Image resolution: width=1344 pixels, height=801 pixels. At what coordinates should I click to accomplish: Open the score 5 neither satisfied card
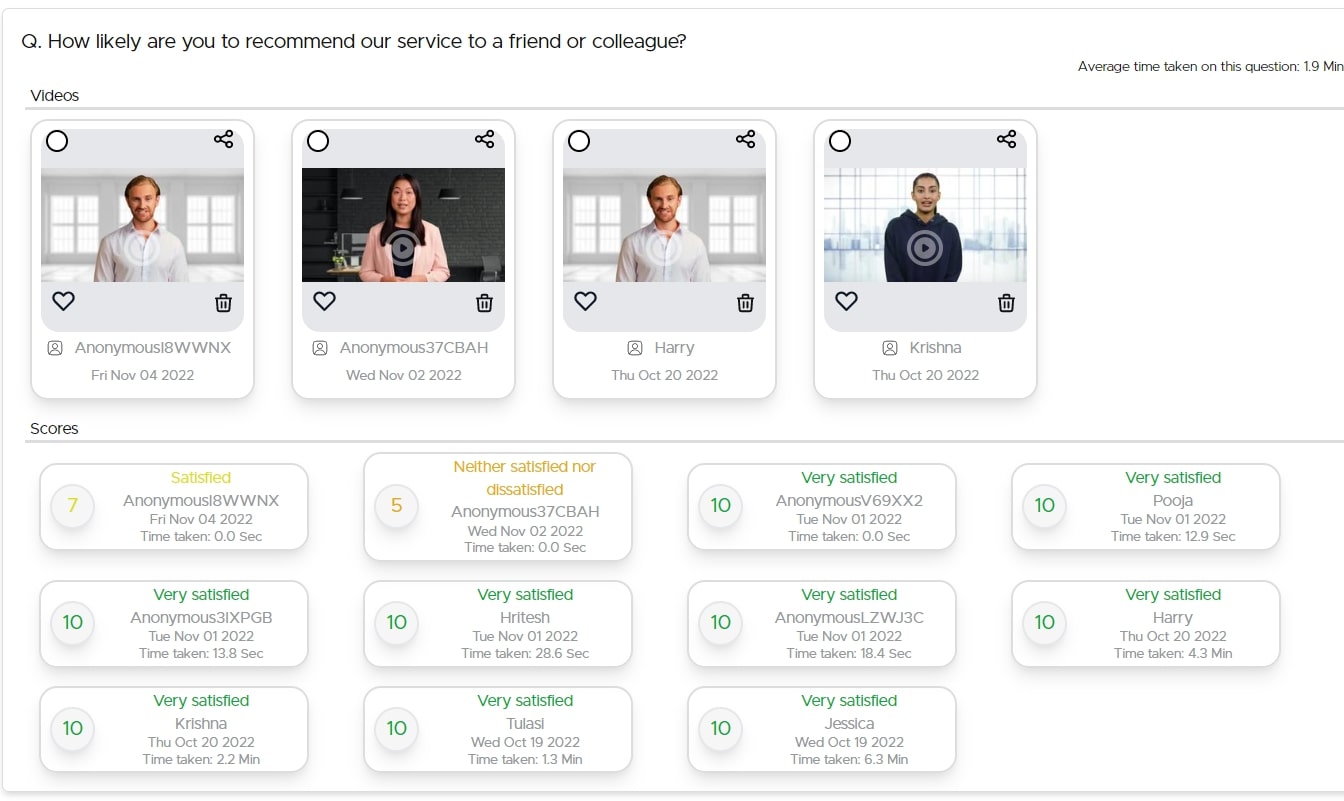coord(498,507)
